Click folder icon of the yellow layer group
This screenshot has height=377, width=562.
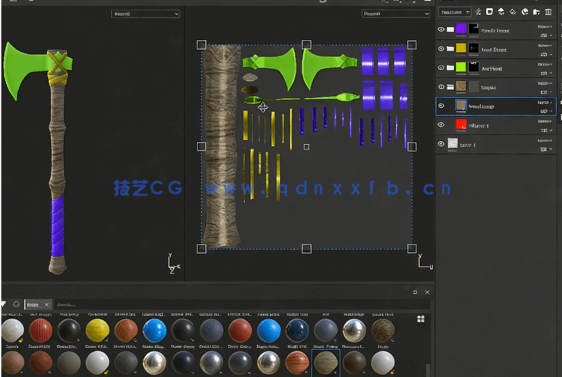click(x=451, y=48)
